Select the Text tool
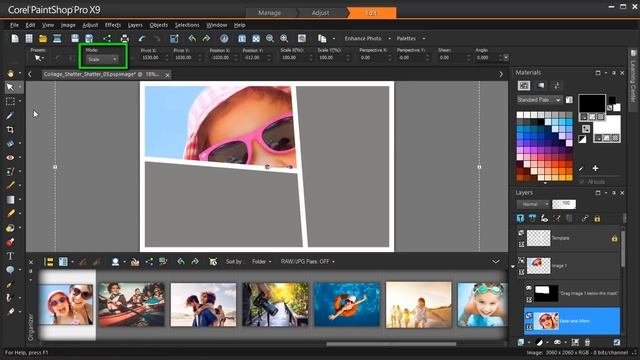The image size is (640, 360). [10, 256]
